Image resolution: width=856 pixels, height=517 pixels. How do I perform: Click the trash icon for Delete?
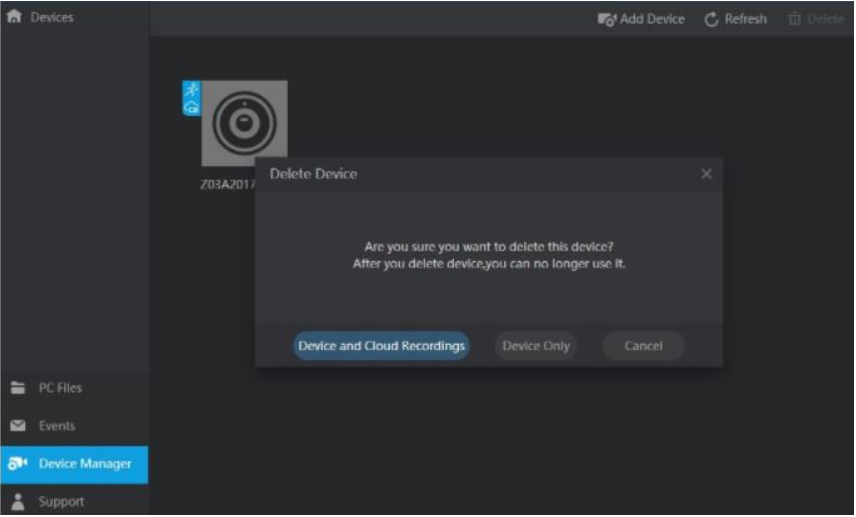click(794, 19)
